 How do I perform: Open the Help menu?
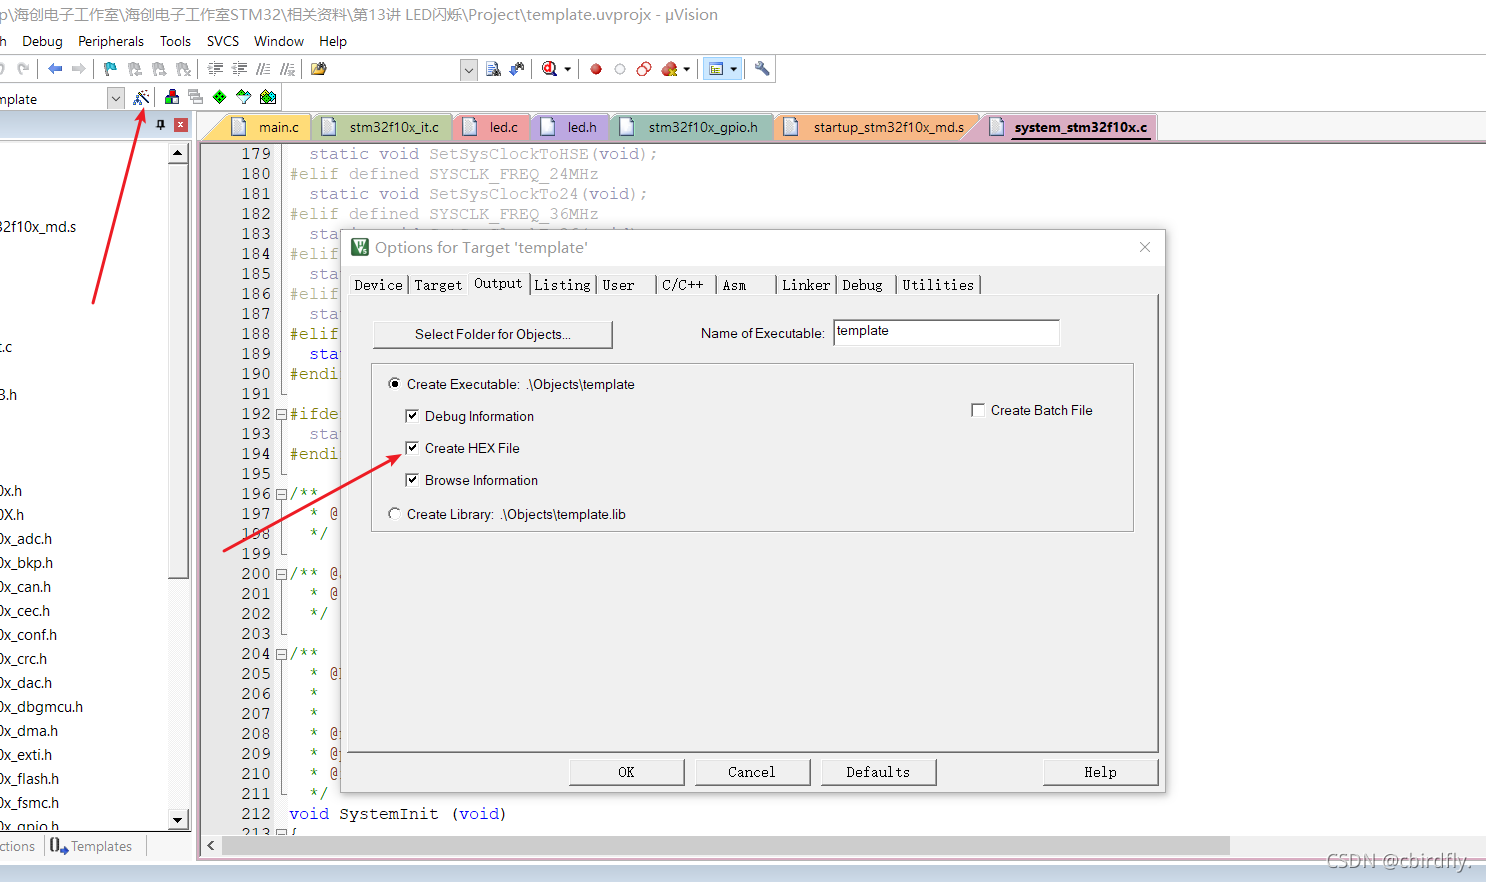pos(333,41)
